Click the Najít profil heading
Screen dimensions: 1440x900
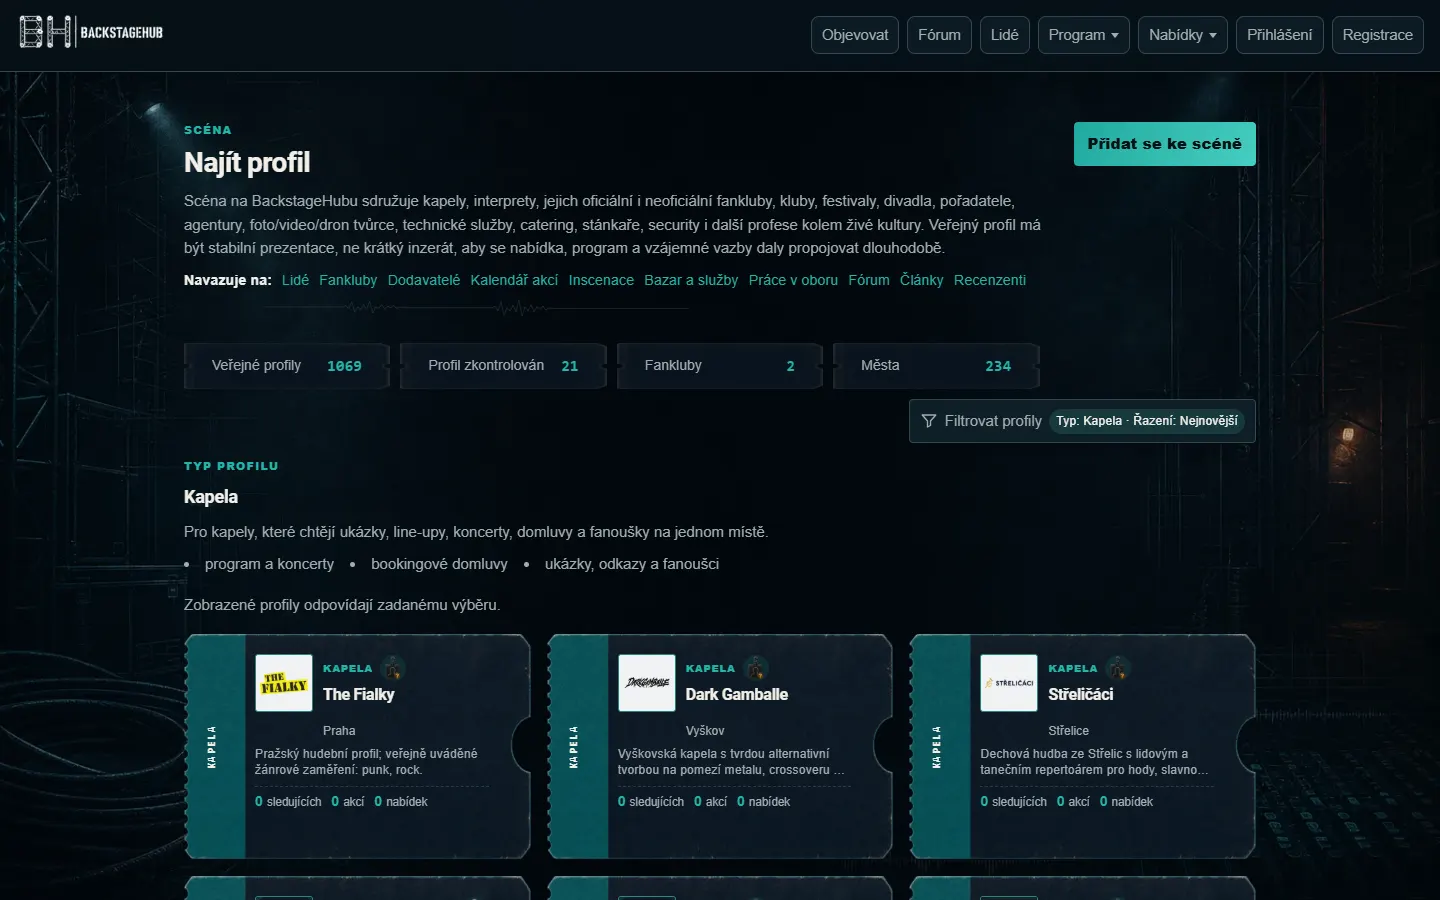[247, 162]
